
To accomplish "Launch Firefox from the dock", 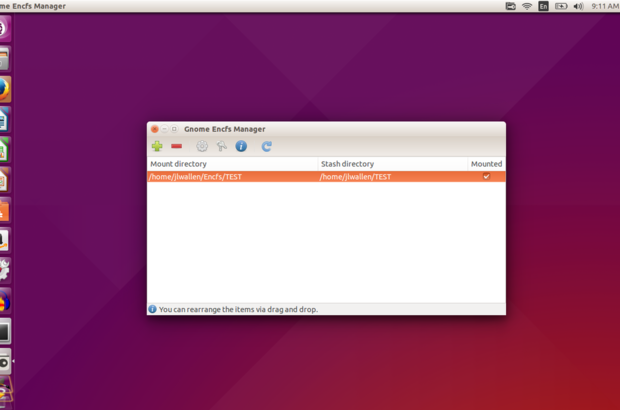I will click(x=5, y=89).
